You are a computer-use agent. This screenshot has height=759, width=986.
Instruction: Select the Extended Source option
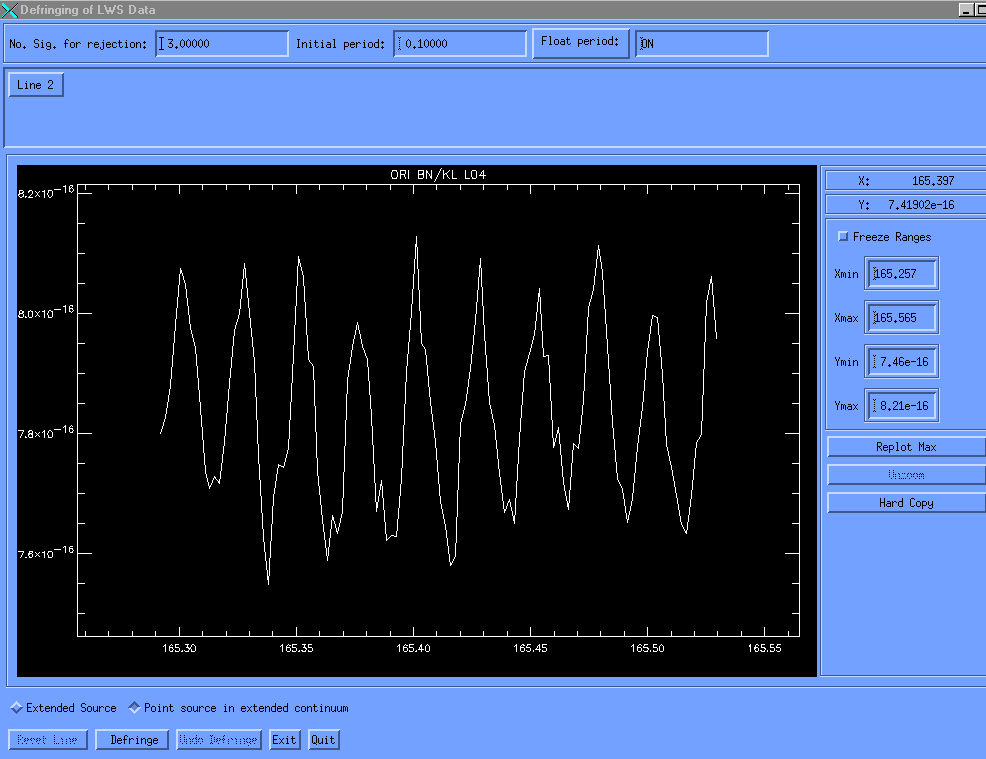pyautogui.click(x=16, y=708)
